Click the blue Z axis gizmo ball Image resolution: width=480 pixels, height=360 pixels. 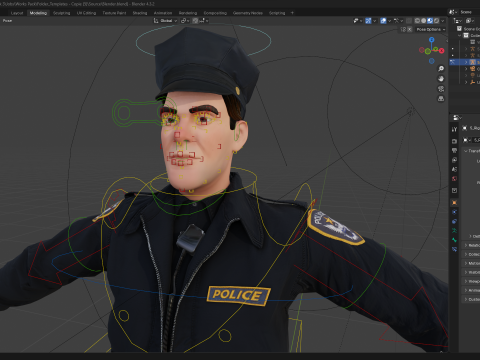pos(432,40)
